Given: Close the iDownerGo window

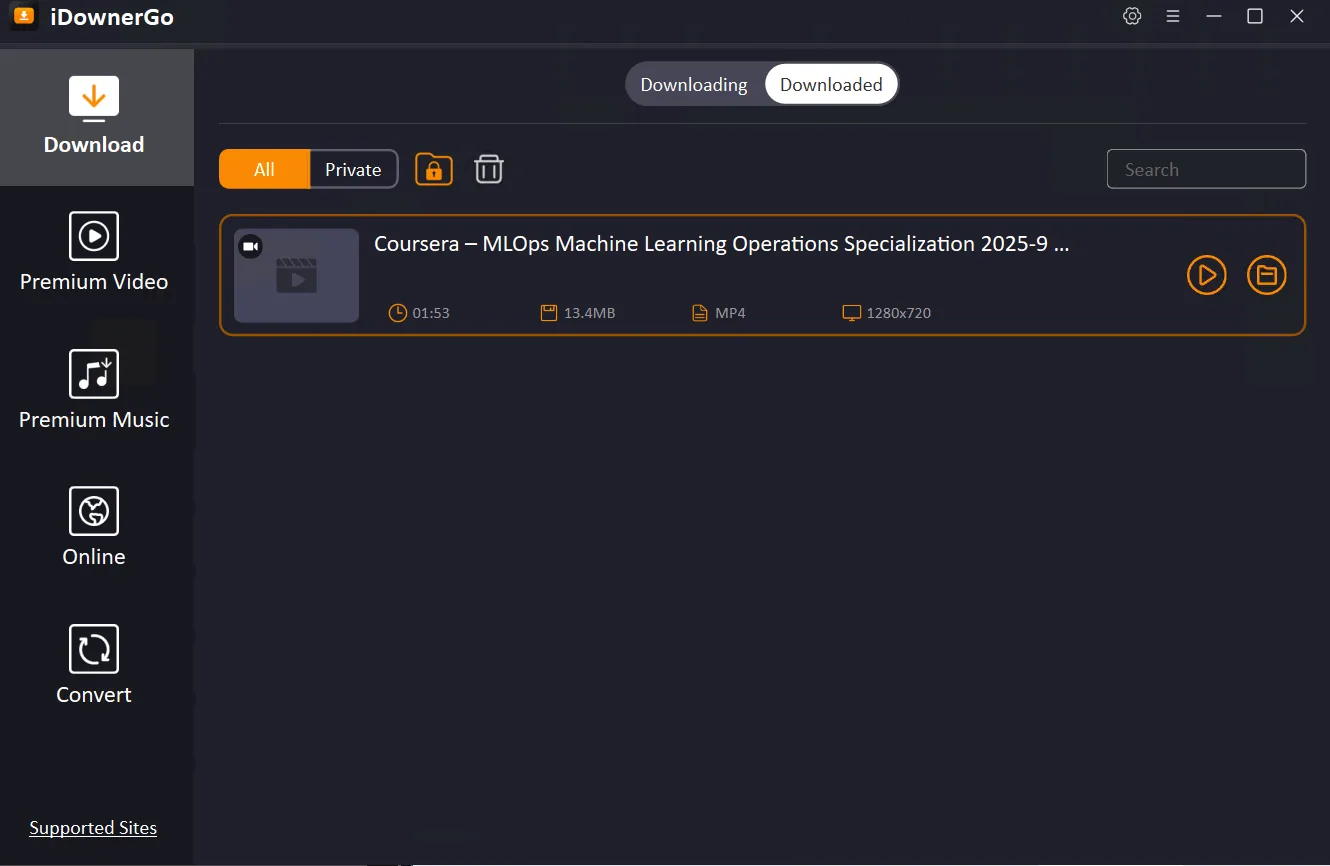Looking at the screenshot, I should tap(1297, 16).
